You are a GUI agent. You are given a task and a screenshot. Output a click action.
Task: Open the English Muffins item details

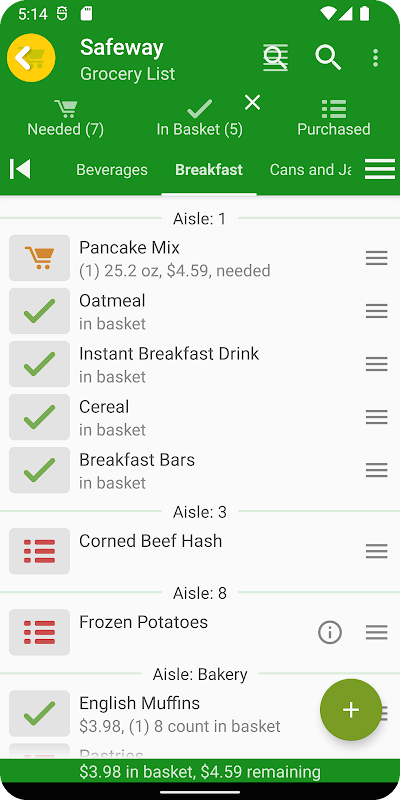pyautogui.click(x=180, y=714)
